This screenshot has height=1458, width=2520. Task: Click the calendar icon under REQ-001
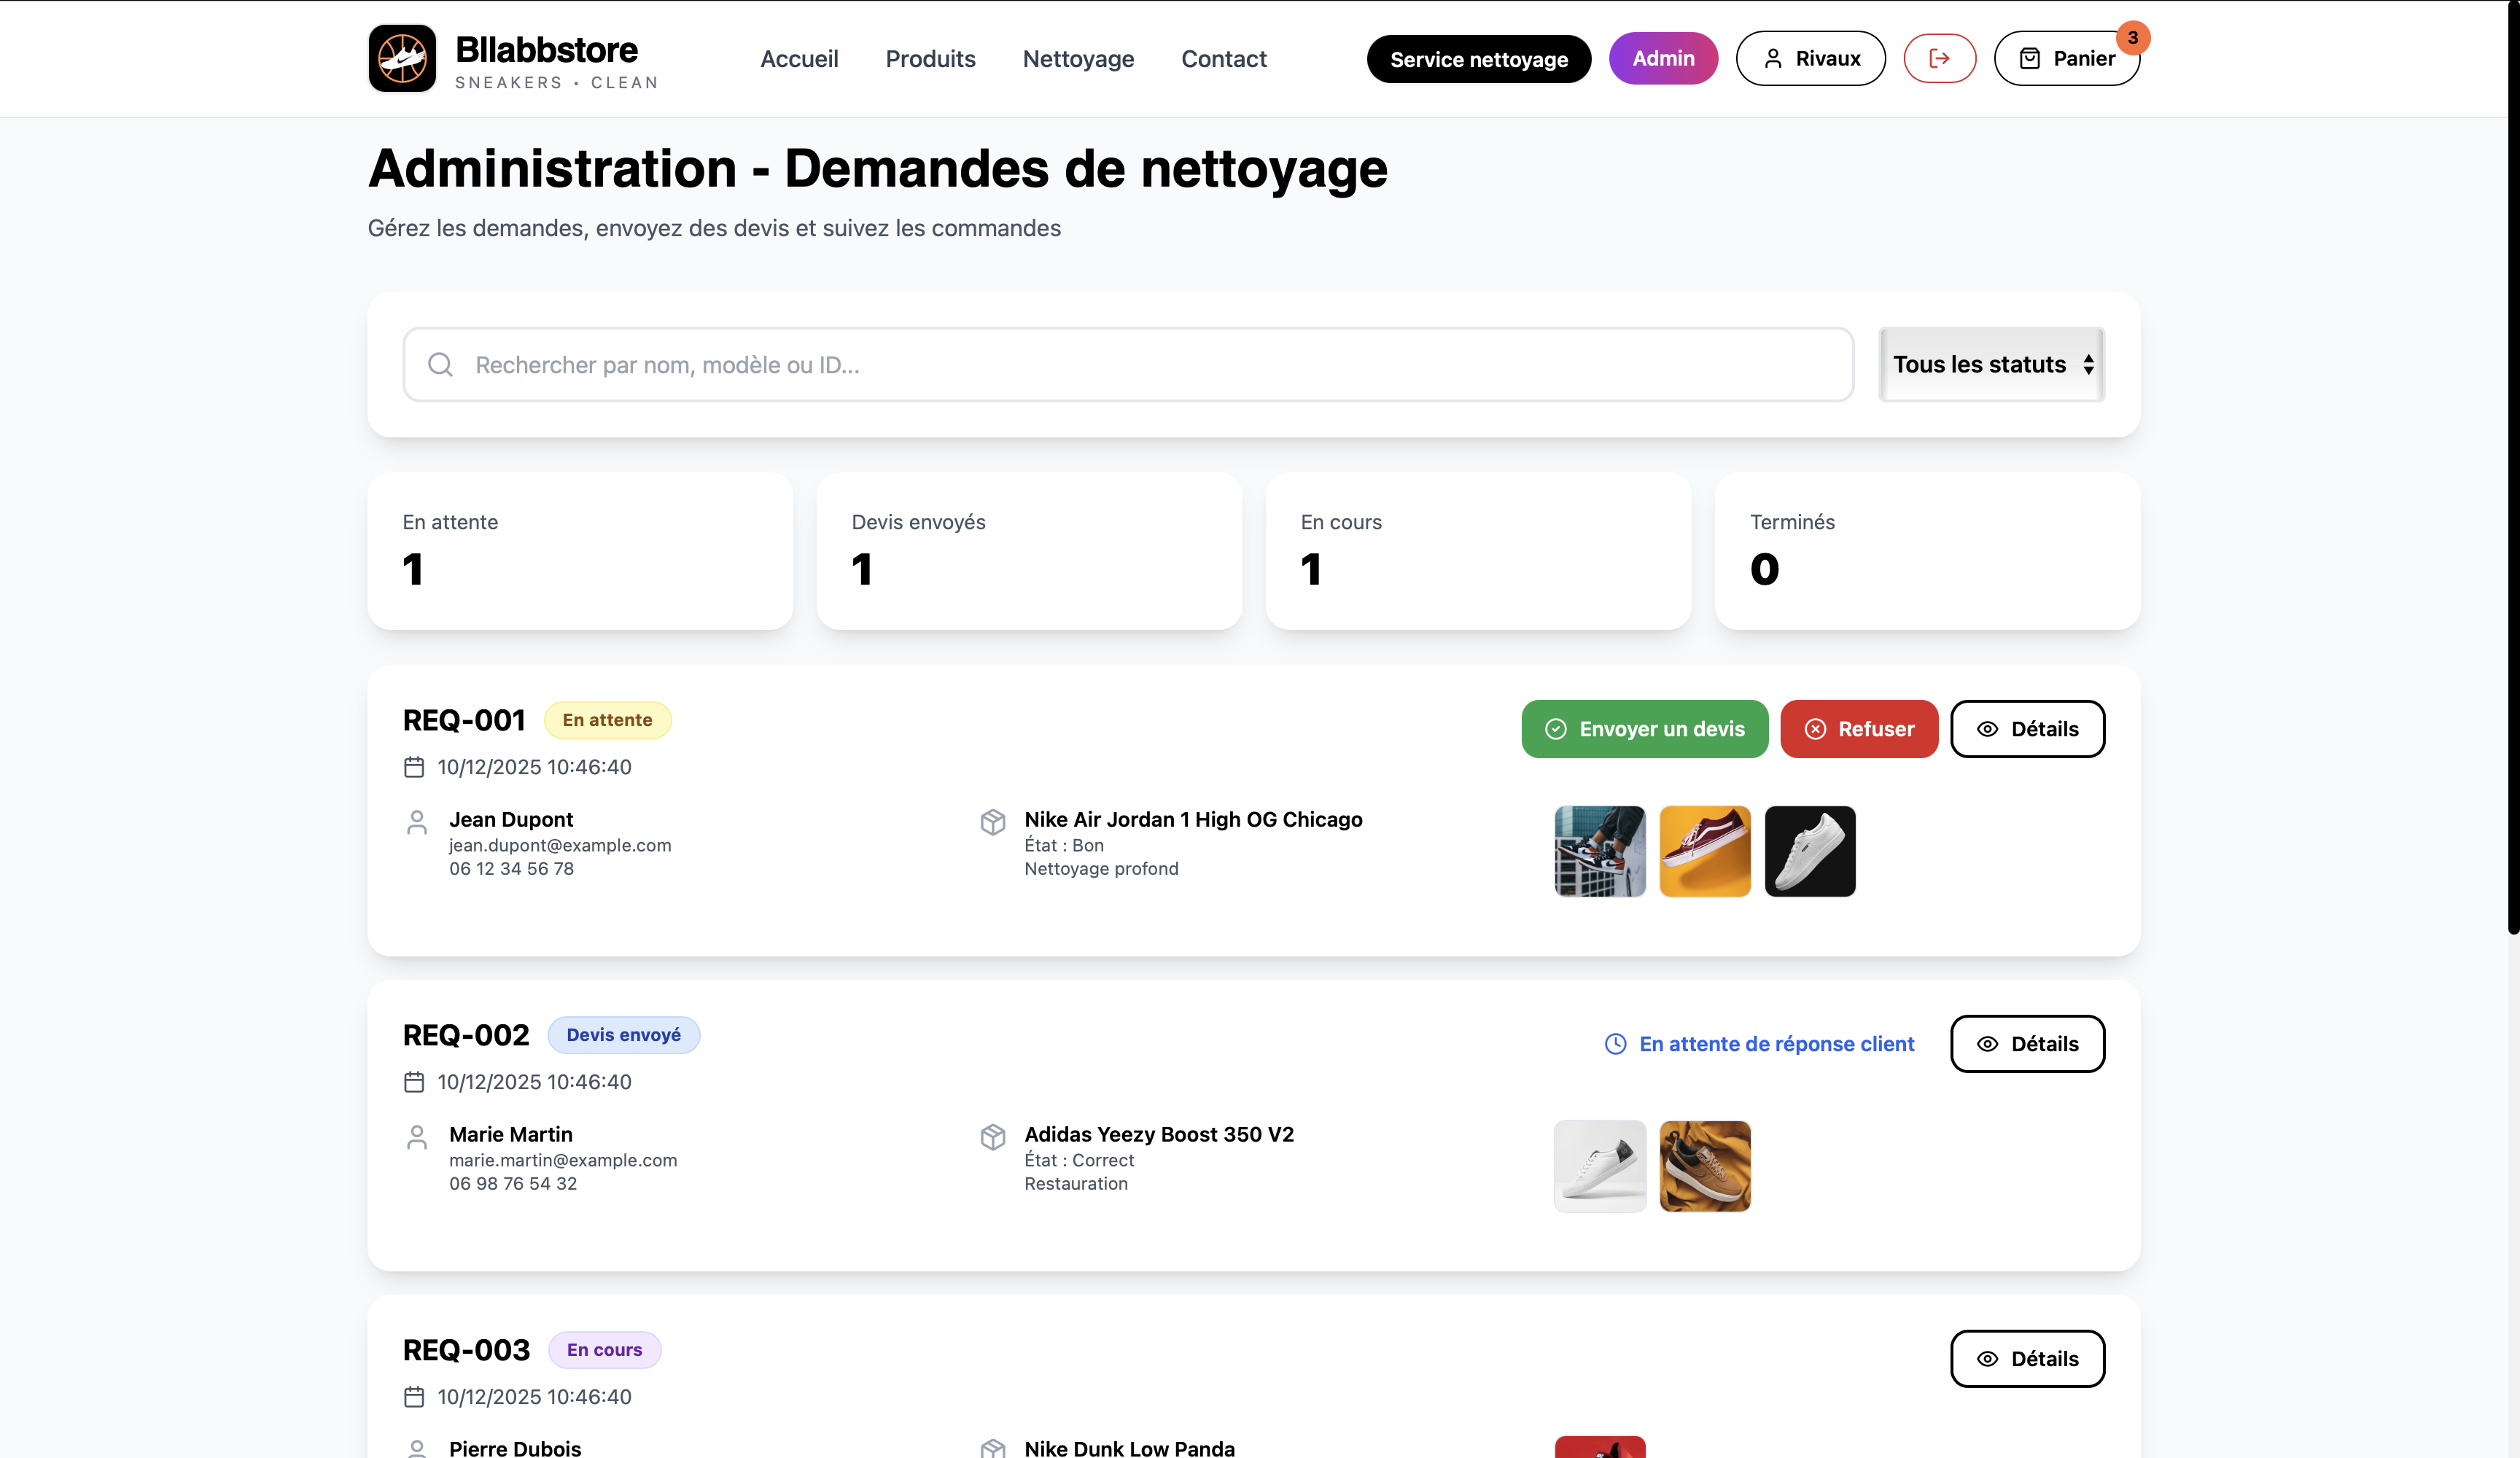[x=414, y=767]
